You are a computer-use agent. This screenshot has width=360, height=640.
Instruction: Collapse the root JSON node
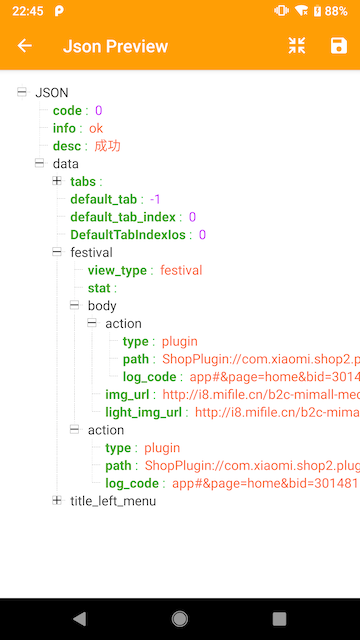(22, 92)
